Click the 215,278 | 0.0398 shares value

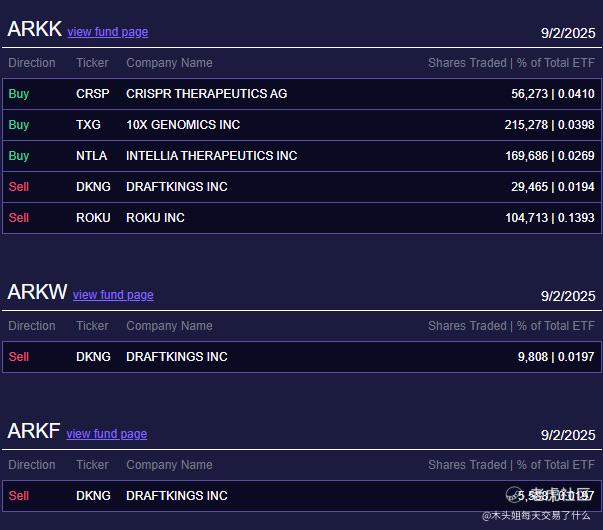tap(550, 125)
